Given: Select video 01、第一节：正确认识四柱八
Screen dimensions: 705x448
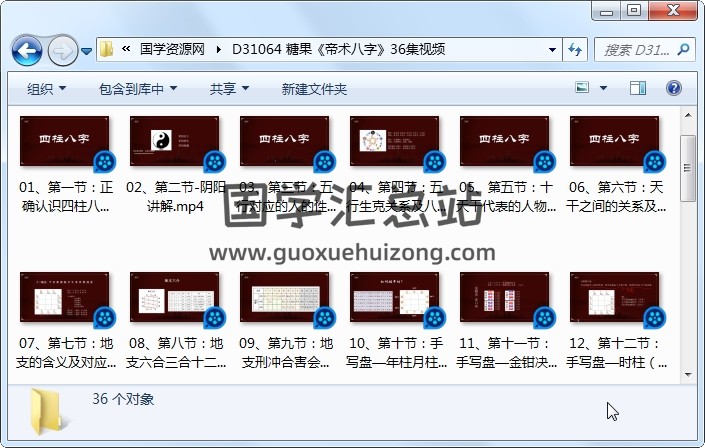Looking at the screenshot, I should pos(66,164).
